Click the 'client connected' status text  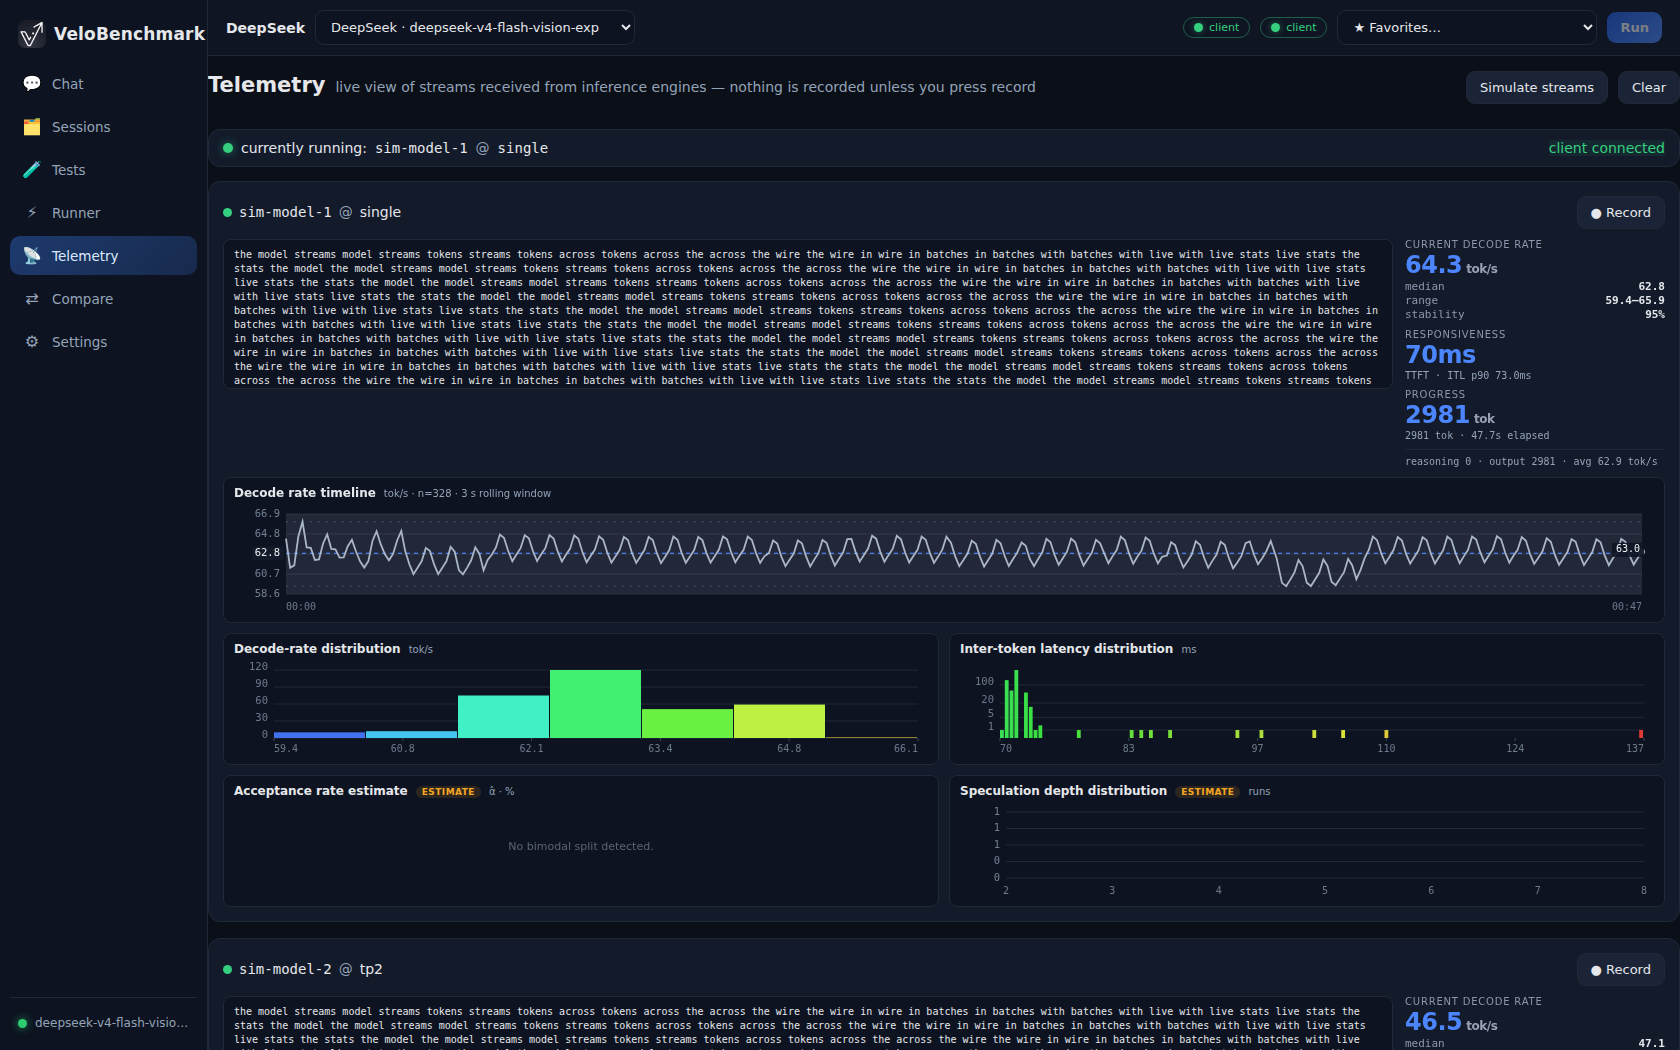pos(1606,148)
